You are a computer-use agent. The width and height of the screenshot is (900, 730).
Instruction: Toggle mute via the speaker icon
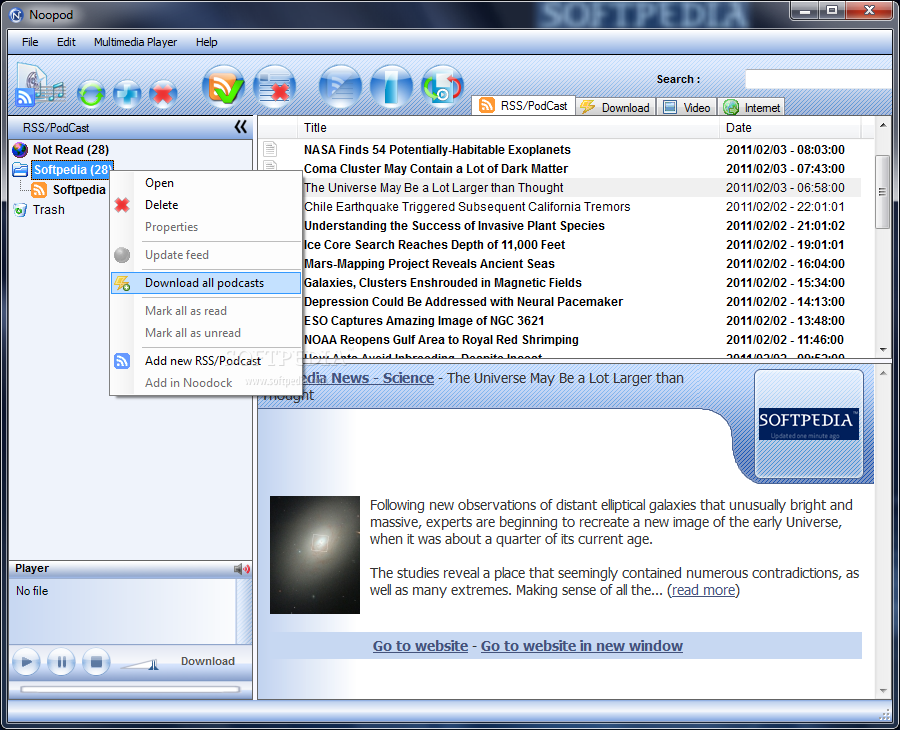click(242, 569)
